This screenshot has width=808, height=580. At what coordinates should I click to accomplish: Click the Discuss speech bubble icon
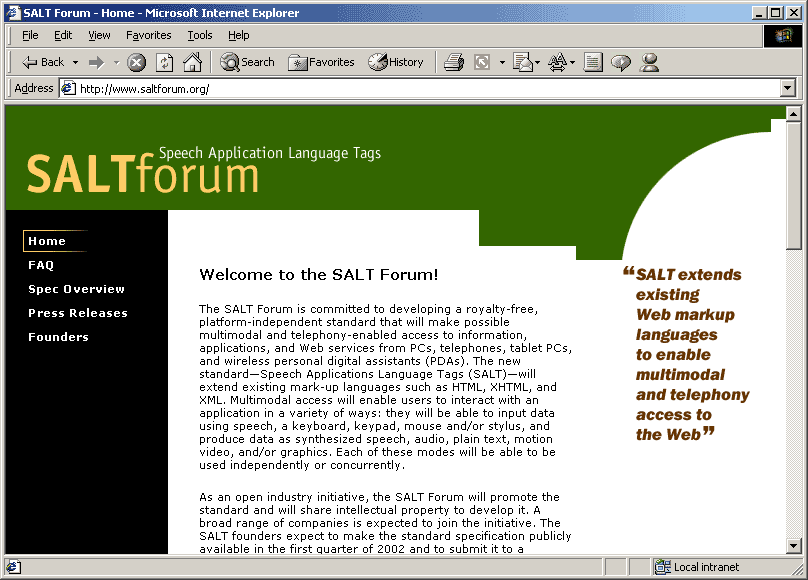[x=621, y=63]
